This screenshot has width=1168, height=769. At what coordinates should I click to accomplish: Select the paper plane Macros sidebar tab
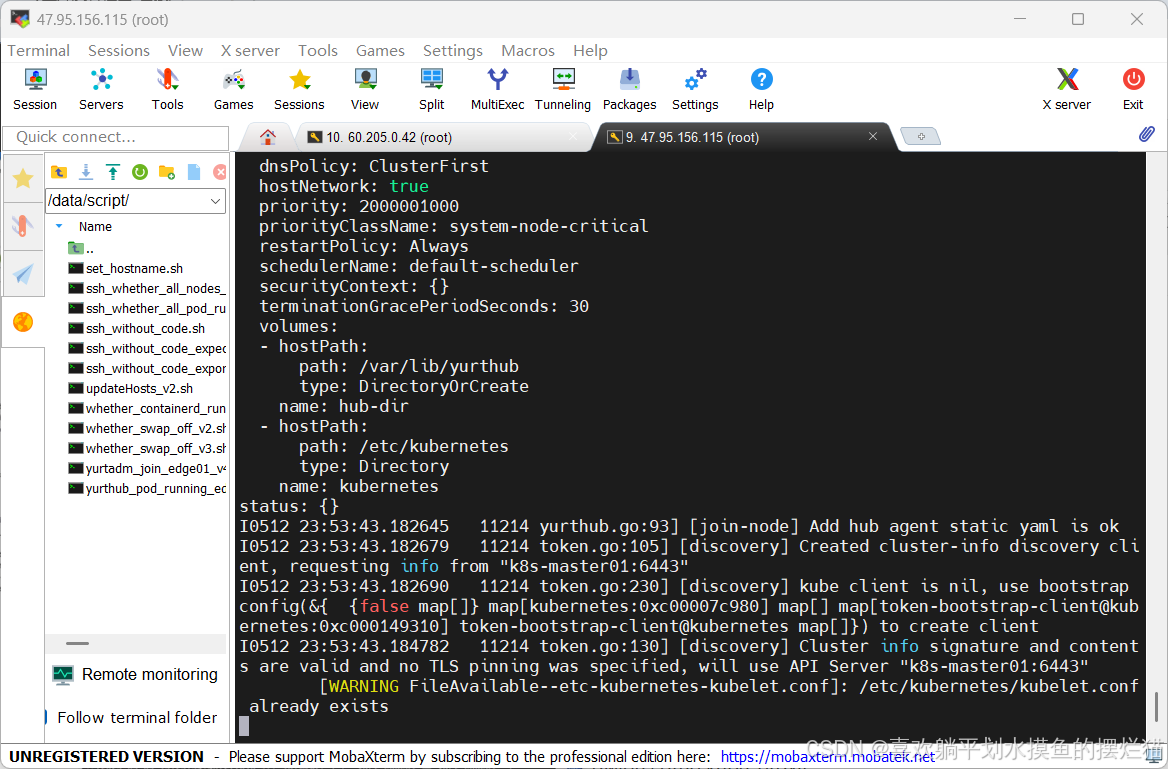pyautogui.click(x=23, y=274)
